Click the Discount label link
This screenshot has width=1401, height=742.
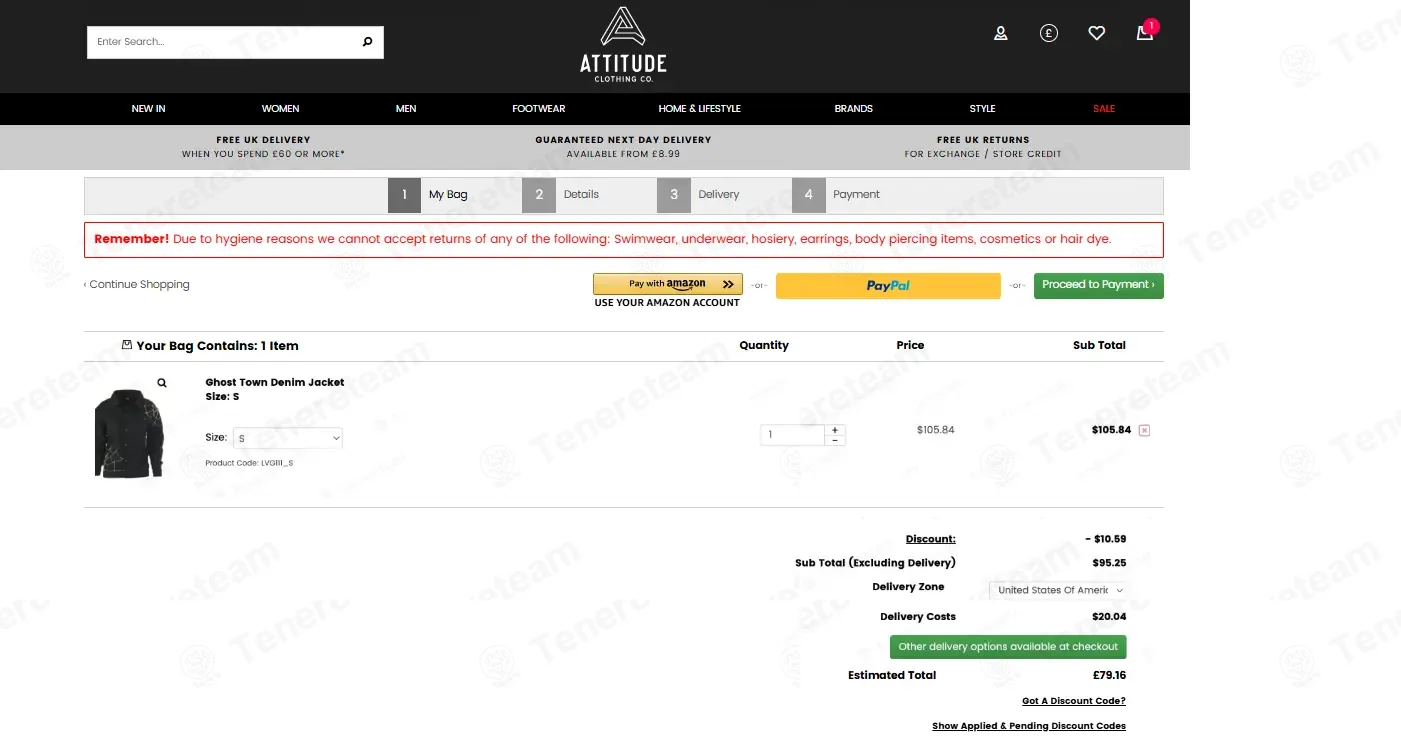(930, 539)
